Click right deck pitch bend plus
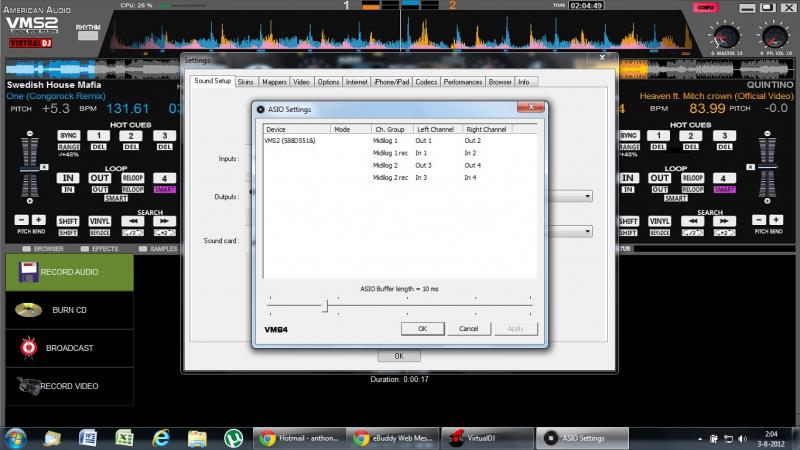This screenshot has width=800, height=450. (776, 220)
